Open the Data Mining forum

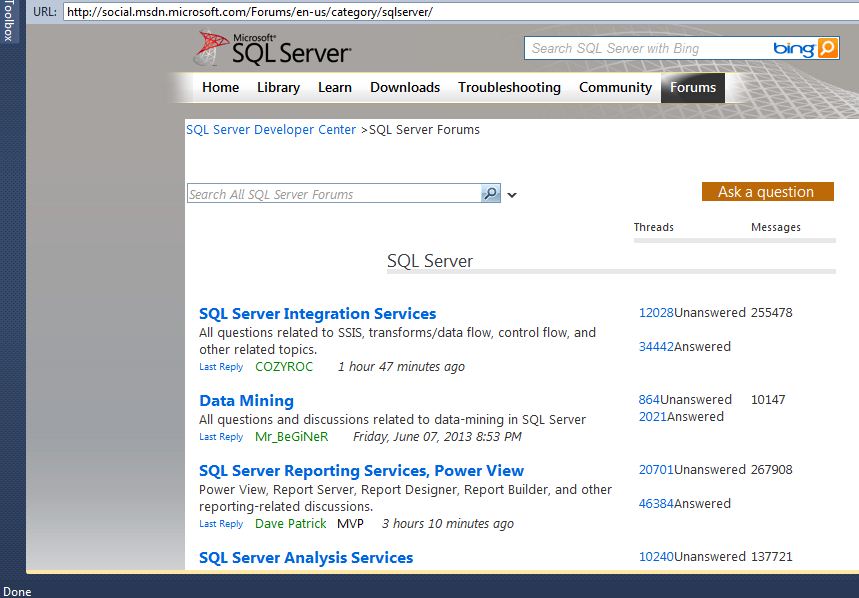pos(247,401)
